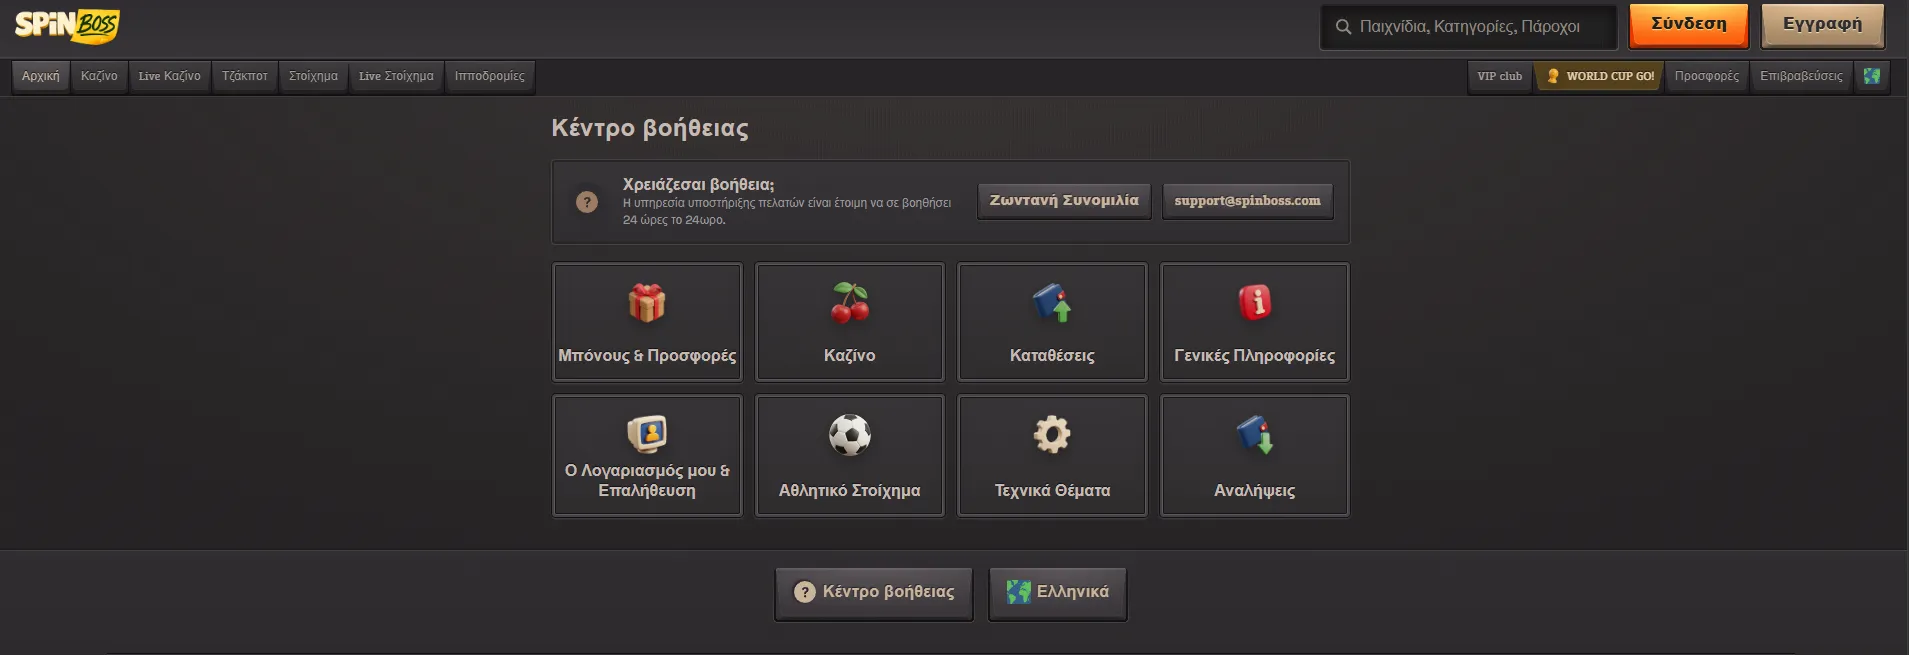Click the withdrawal wallet icon with green down arrow
The image size is (1909, 655).
click(1255, 435)
